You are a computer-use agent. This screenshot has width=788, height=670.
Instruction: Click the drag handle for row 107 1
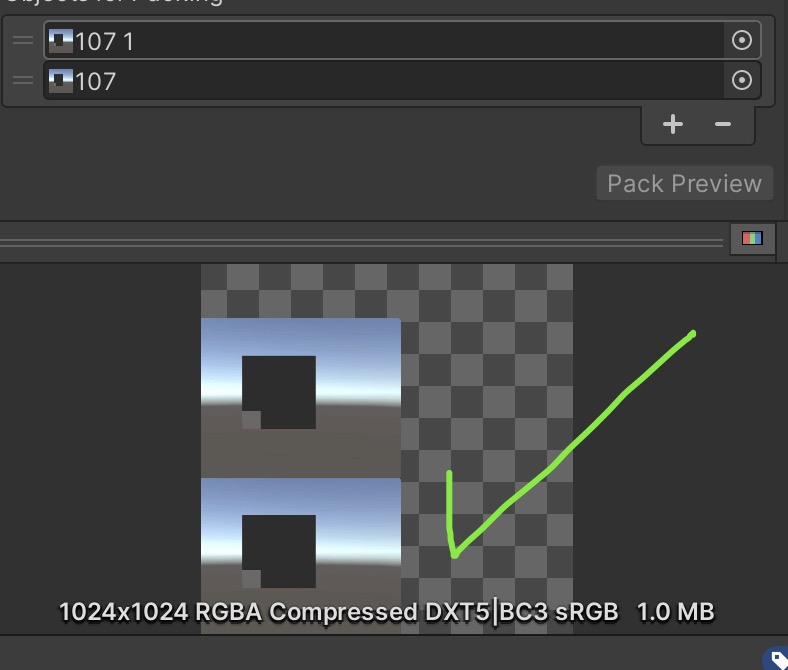pyautogui.click(x=22, y=41)
